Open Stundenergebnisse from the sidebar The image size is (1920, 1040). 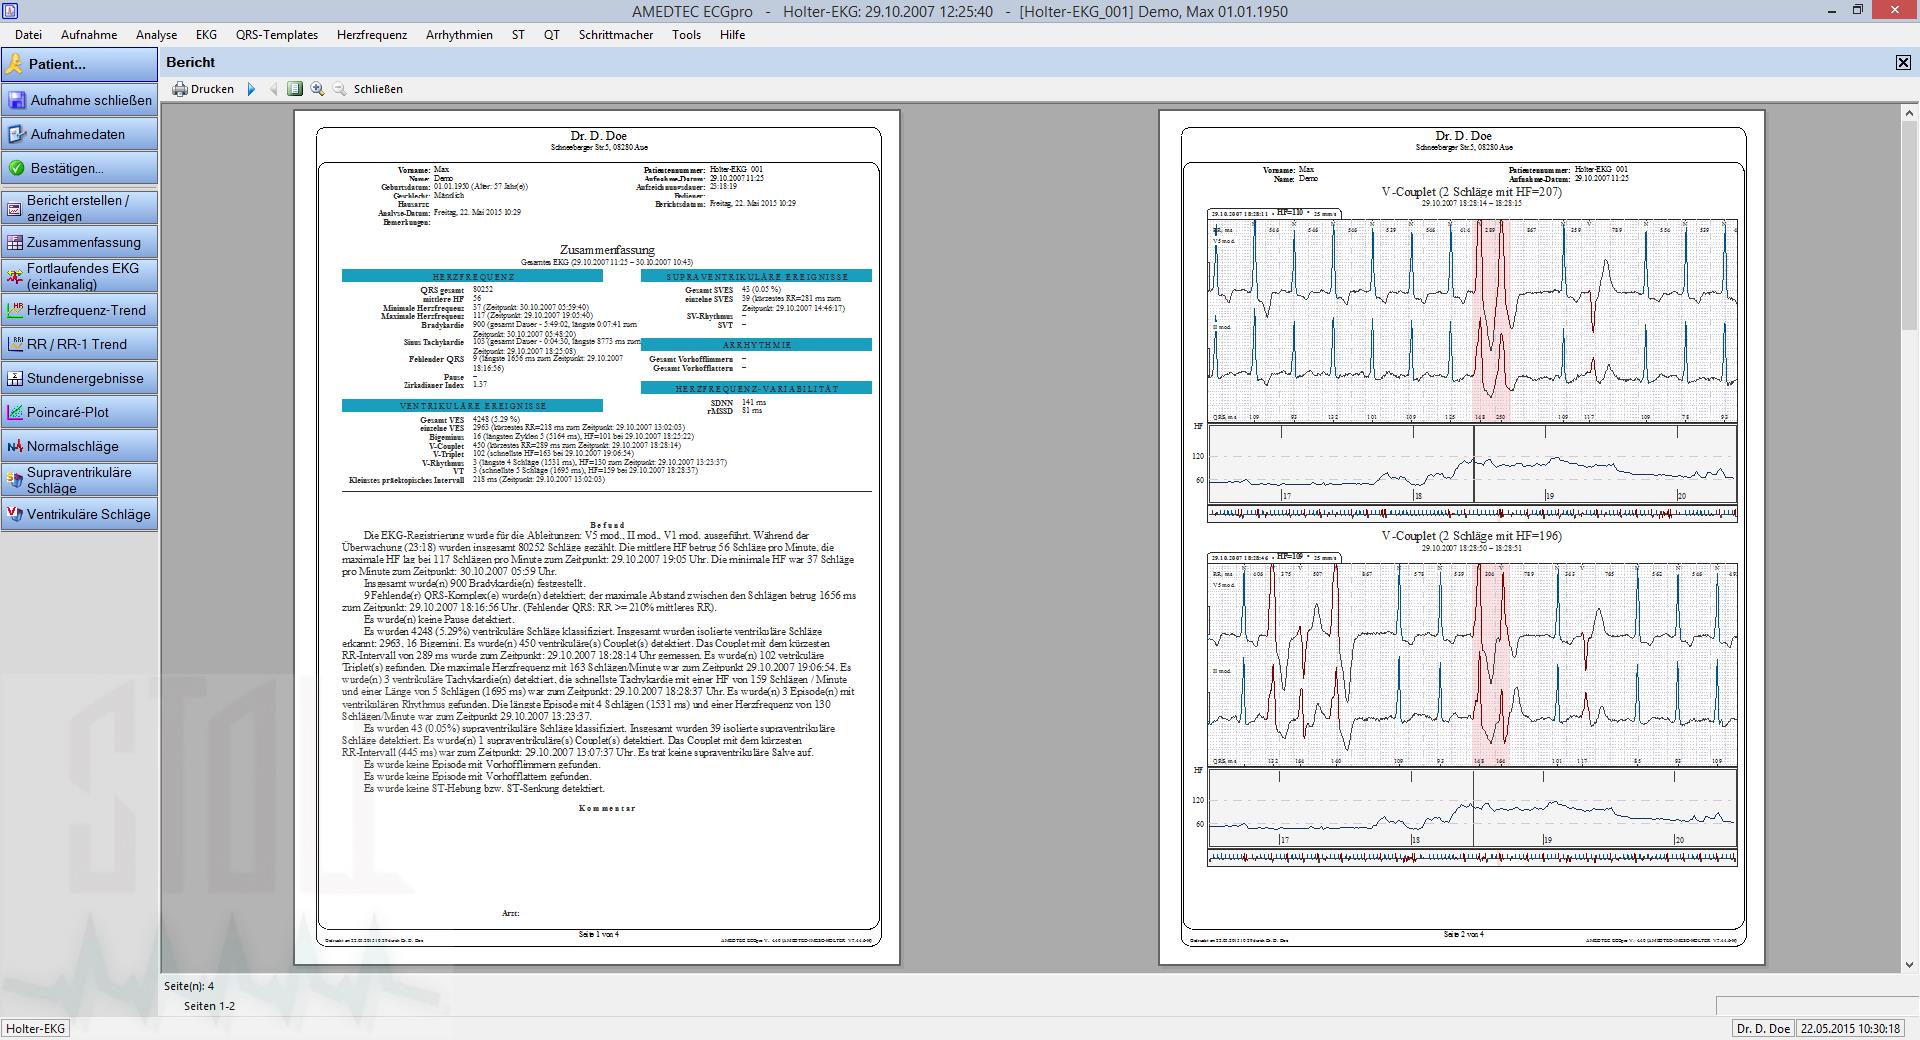tap(80, 378)
